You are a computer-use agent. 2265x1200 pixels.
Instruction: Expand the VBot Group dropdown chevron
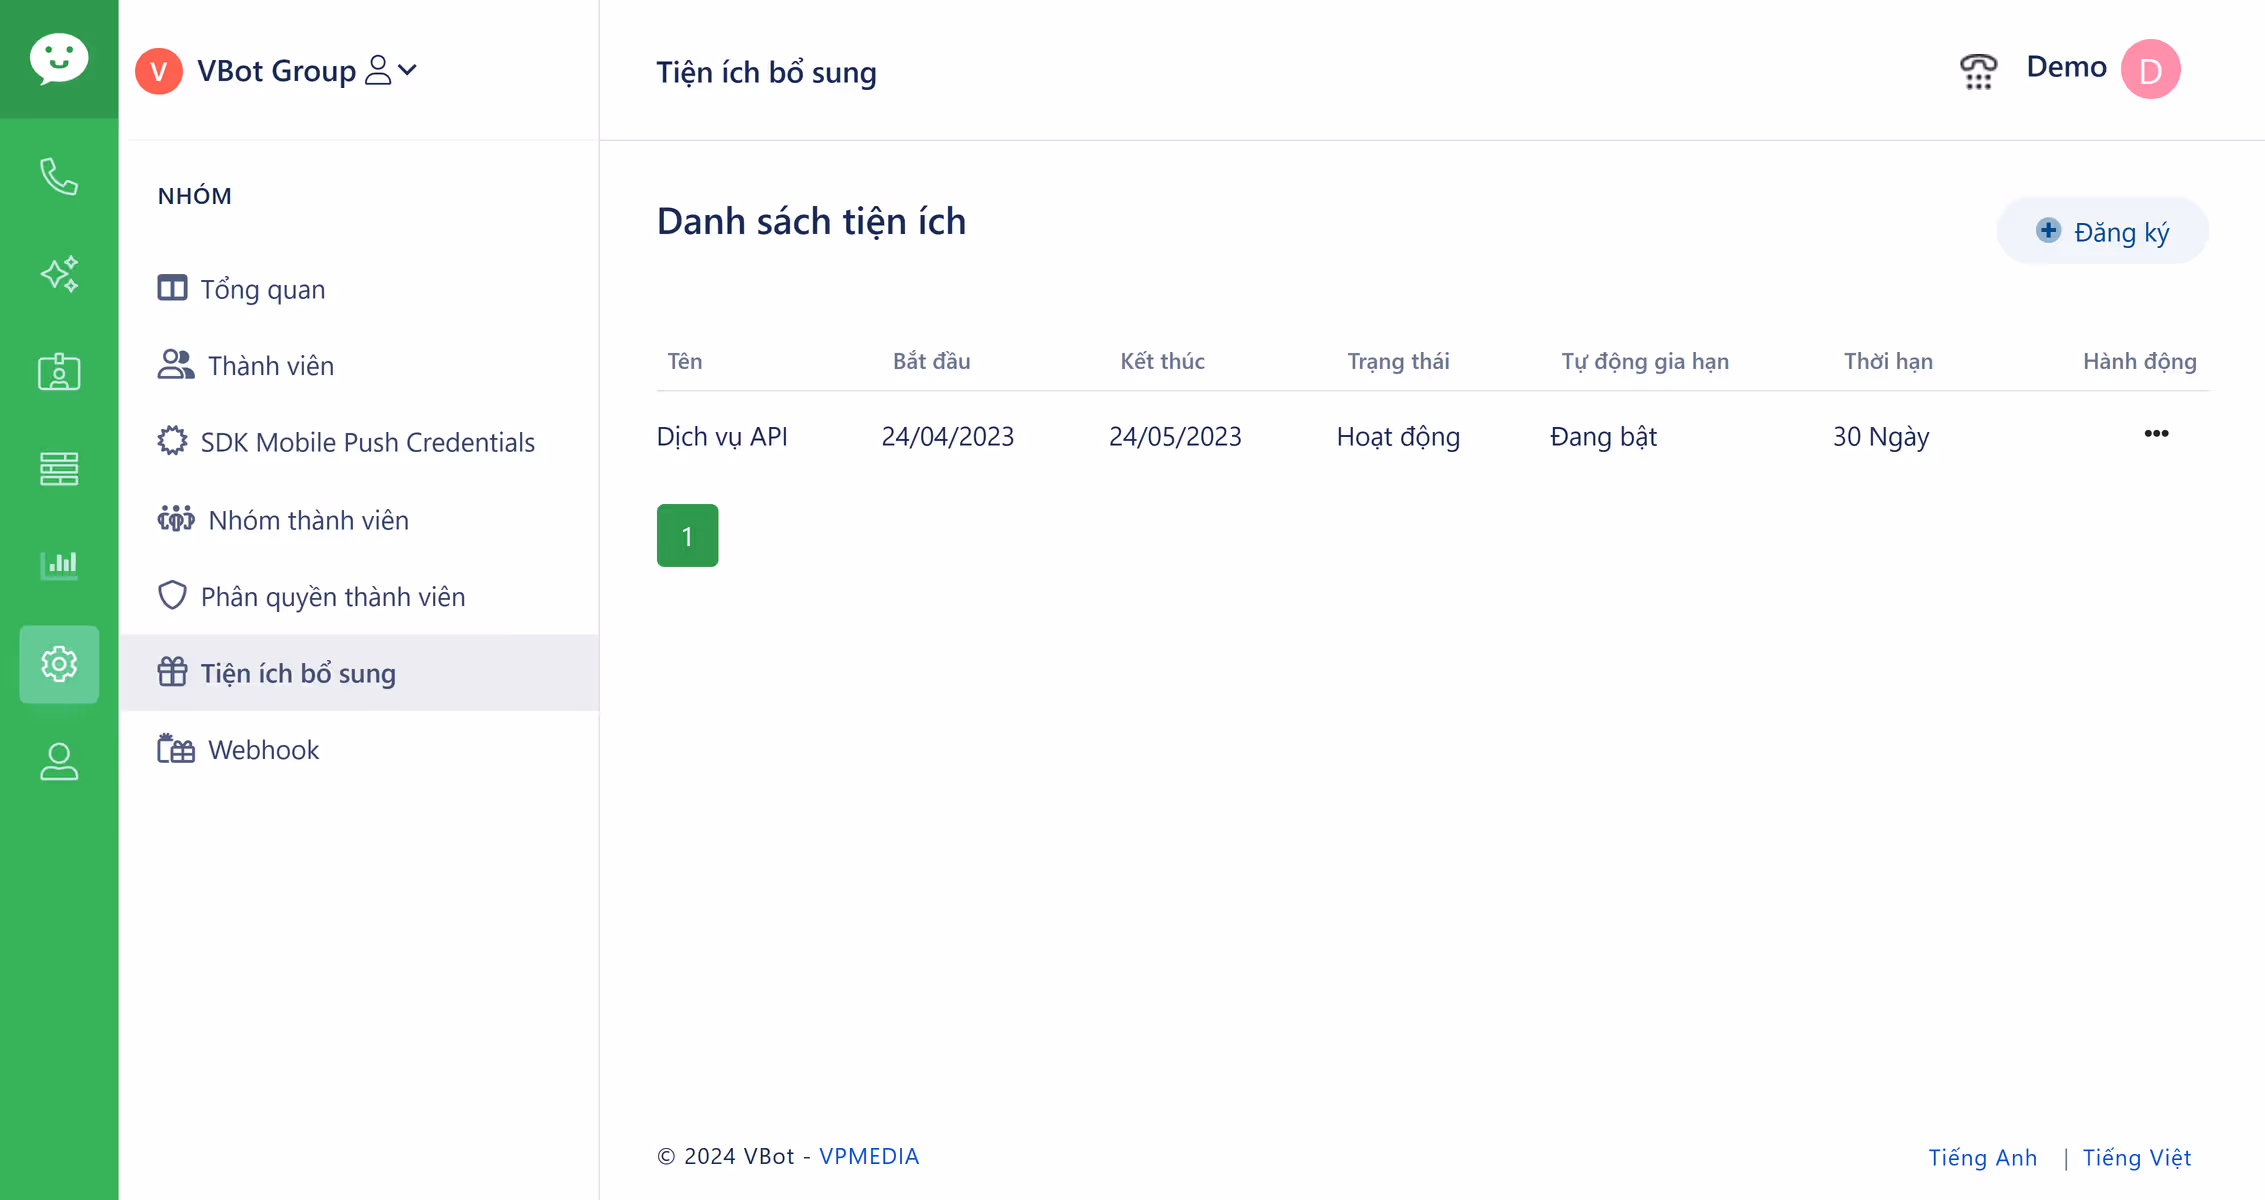(x=407, y=70)
